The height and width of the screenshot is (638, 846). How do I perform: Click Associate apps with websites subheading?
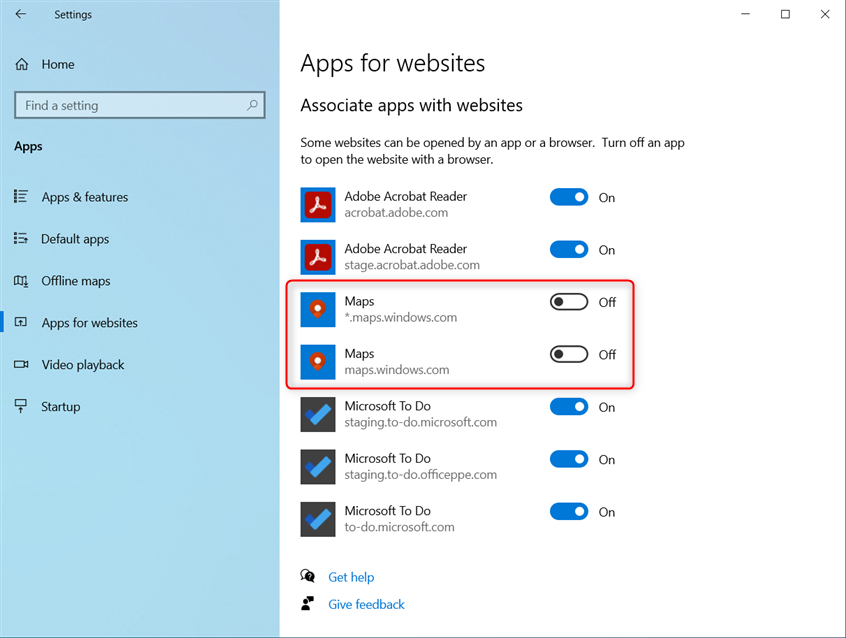pos(411,105)
